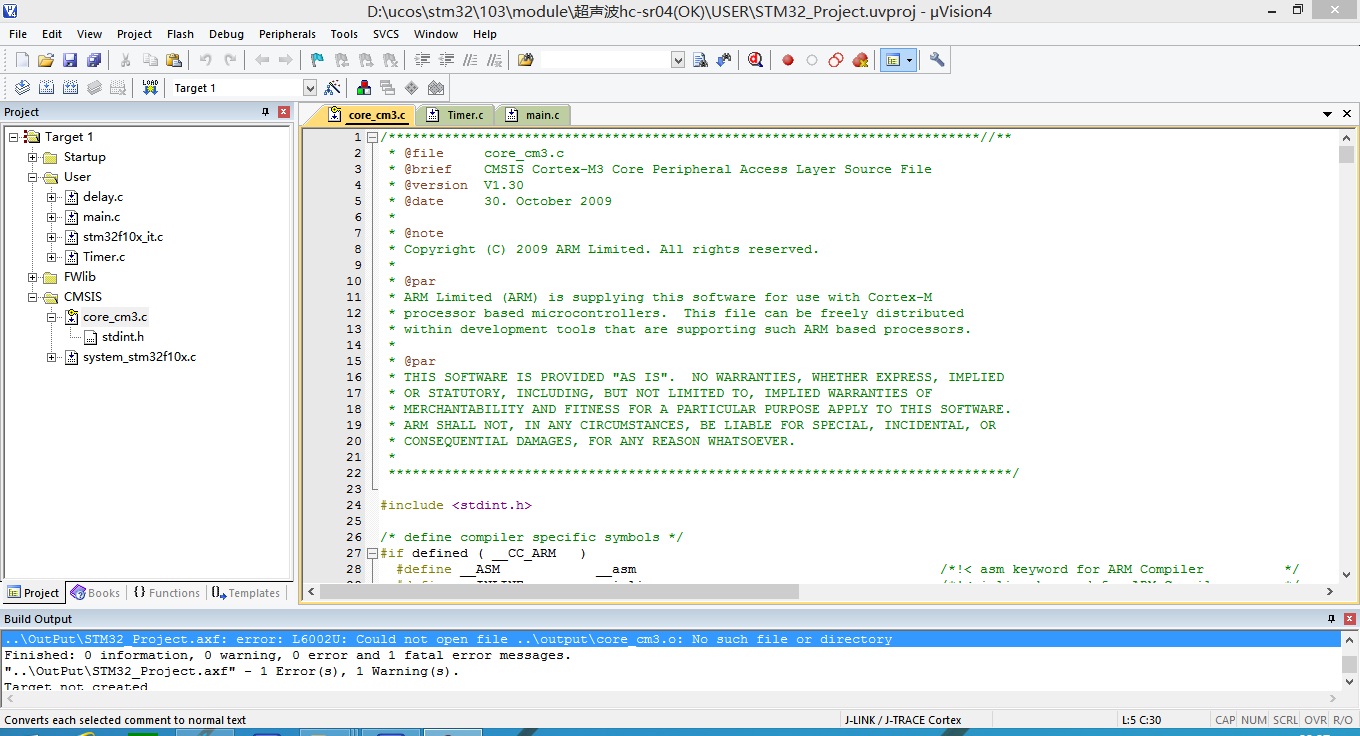1360x736 pixels.
Task: Select the Target 1 root node
Action: point(69,137)
